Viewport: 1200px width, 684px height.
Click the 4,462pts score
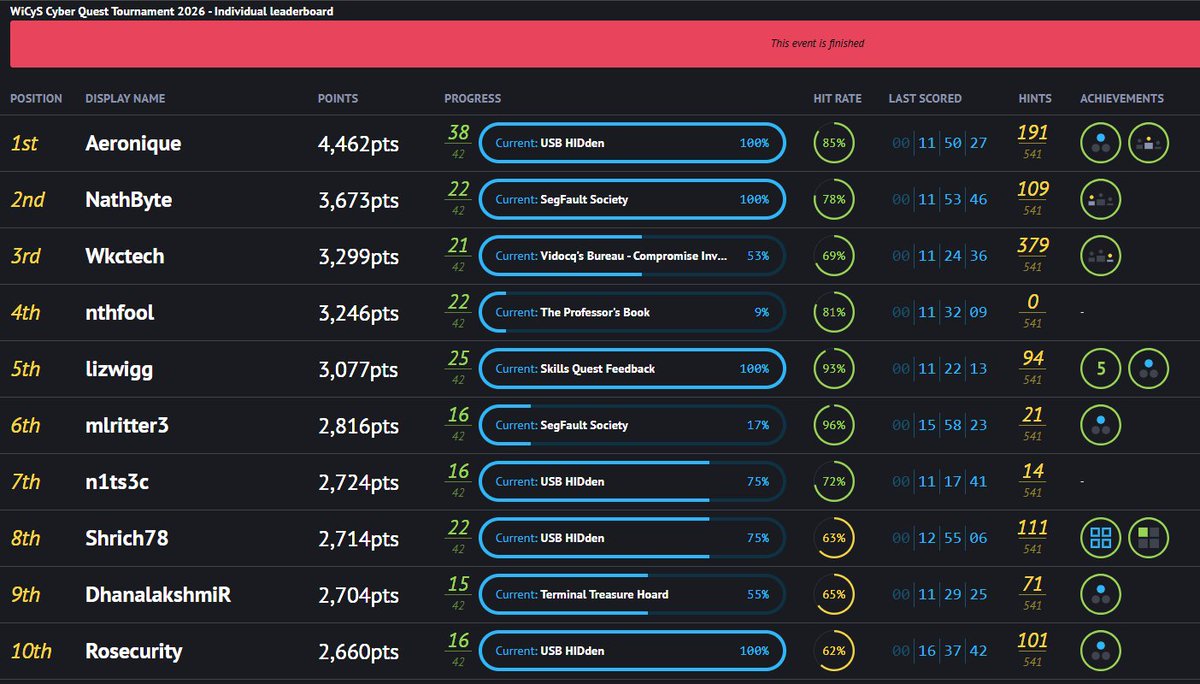[x=358, y=144]
